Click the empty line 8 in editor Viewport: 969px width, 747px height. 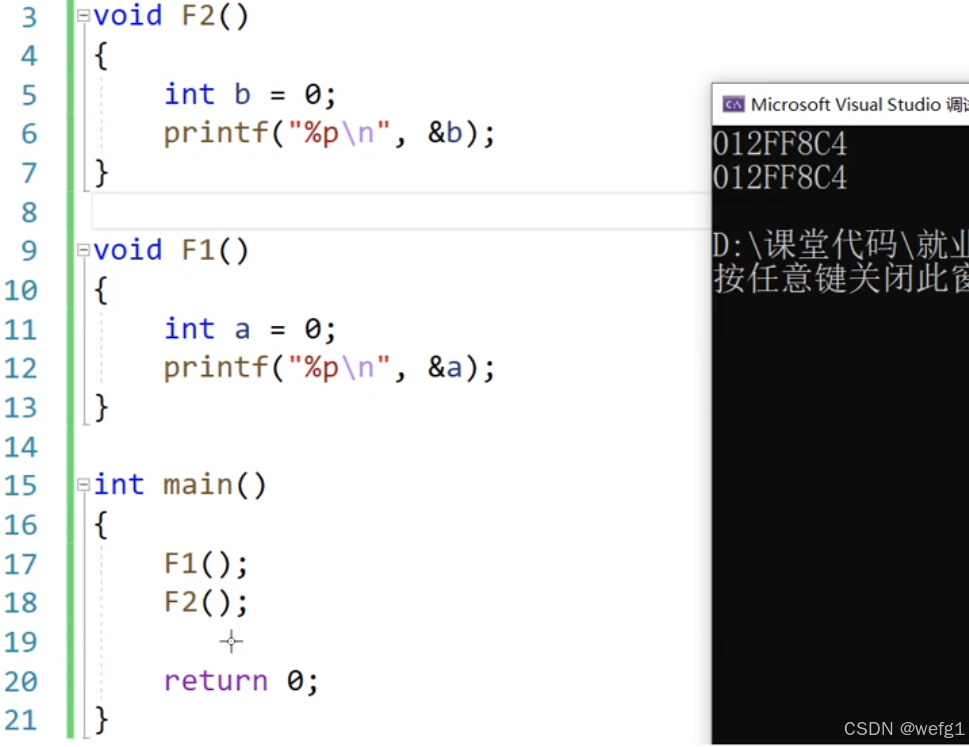tap(400, 211)
